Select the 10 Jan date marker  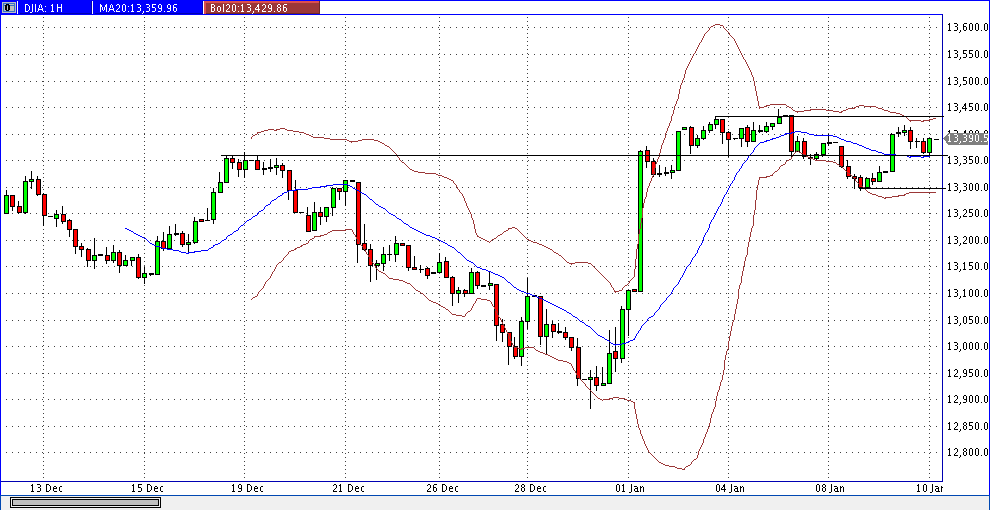pyautogui.click(x=929, y=488)
